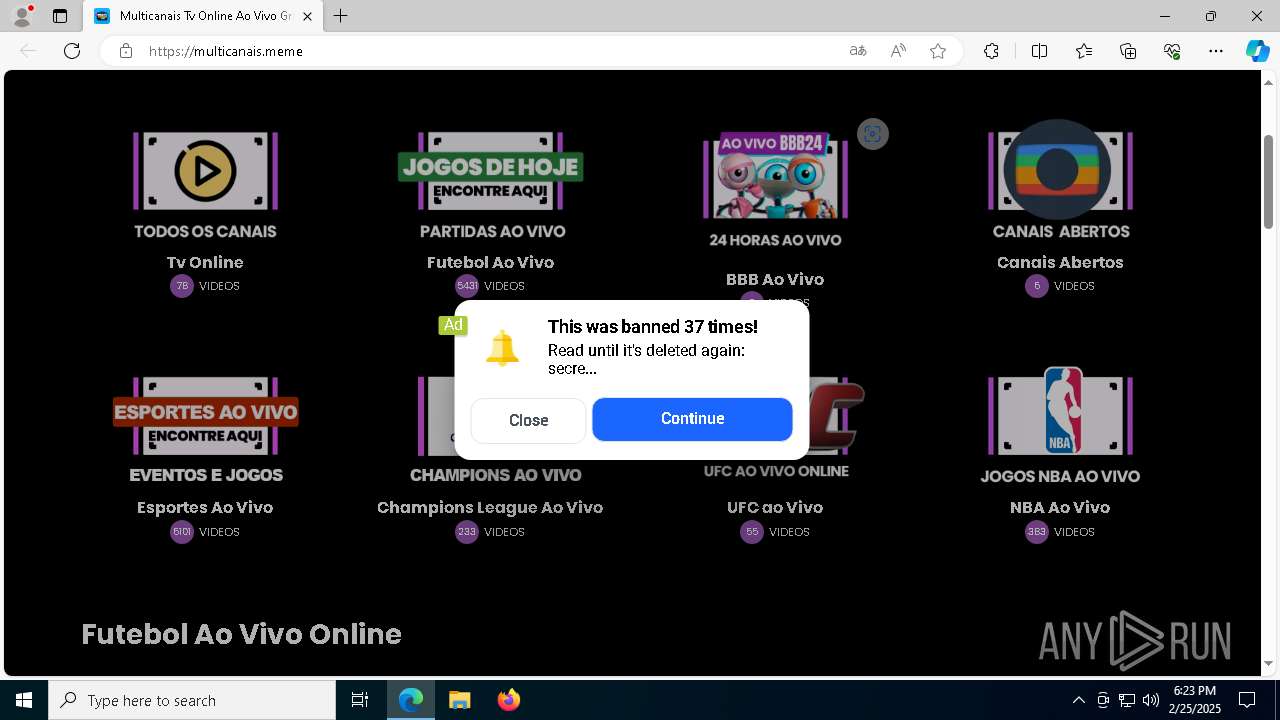This screenshot has height=720, width=1280.
Task: Open the Windows Start menu
Action: (x=24, y=700)
